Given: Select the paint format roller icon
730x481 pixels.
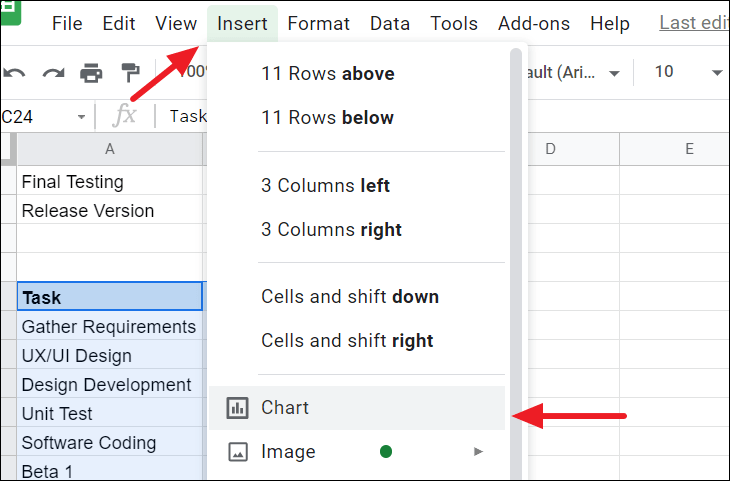Looking at the screenshot, I should (x=131, y=73).
